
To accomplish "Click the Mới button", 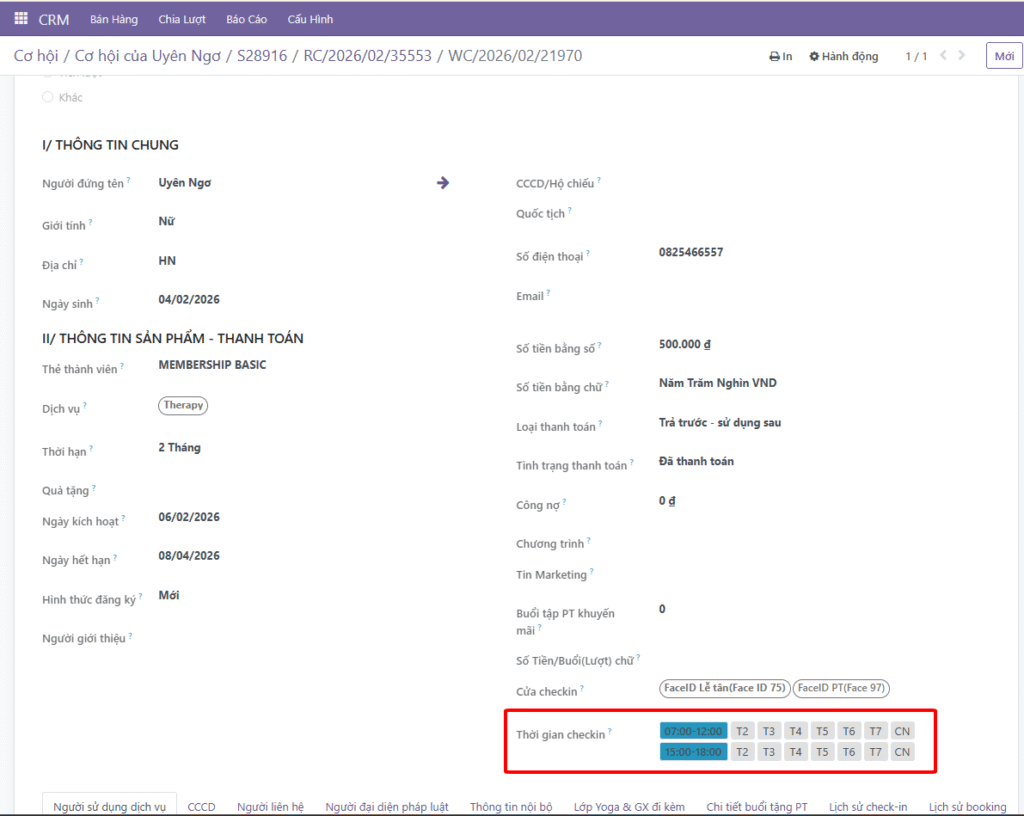I will pos(1004,56).
